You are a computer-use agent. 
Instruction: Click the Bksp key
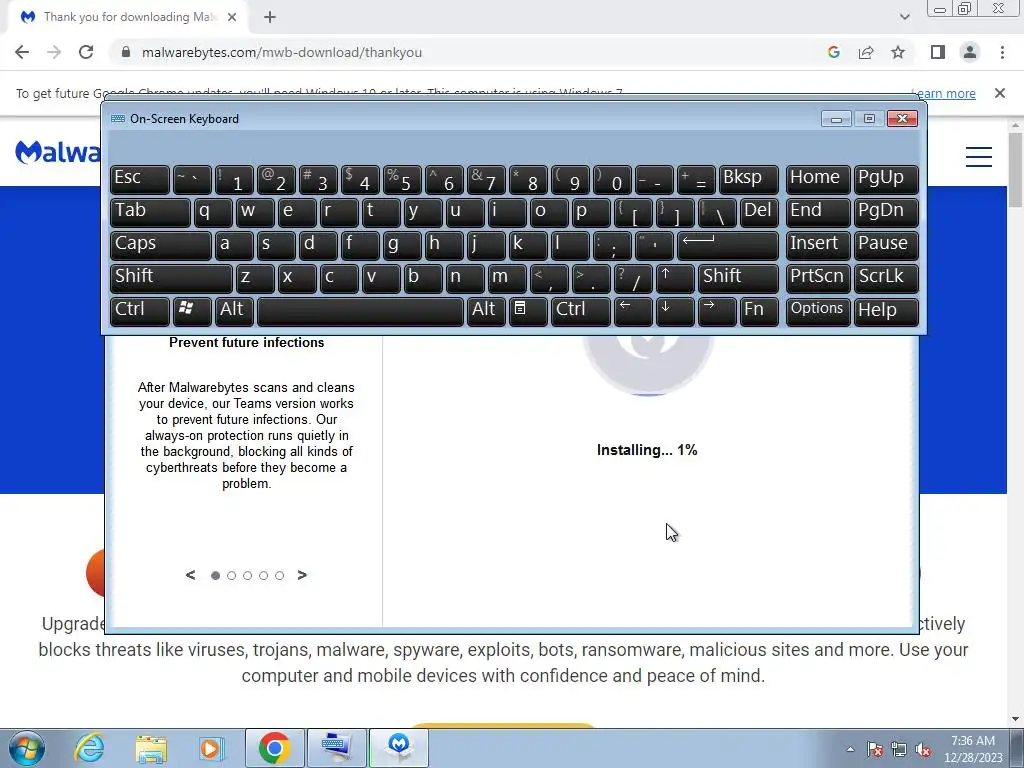point(748,179)
